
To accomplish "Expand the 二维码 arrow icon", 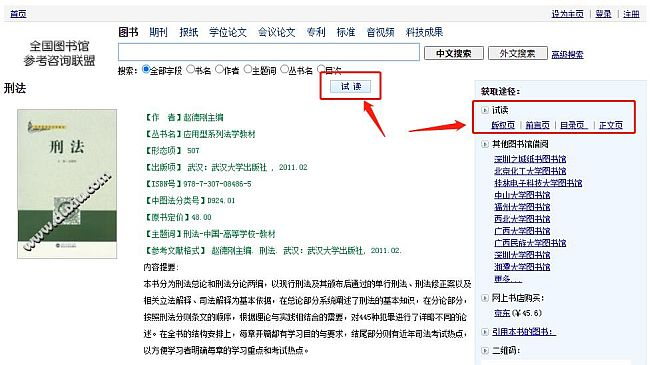I will [x=485, y=350].
